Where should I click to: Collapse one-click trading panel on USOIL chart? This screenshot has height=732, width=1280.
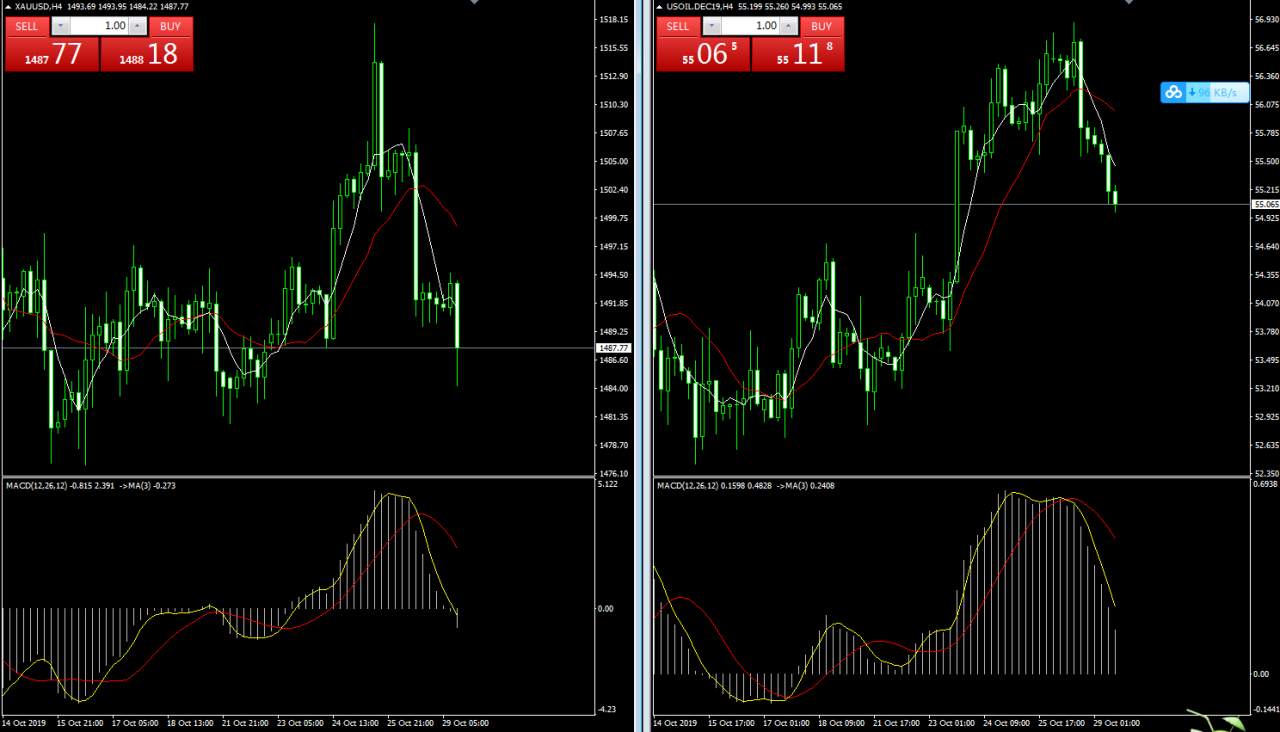coord(659,6)
